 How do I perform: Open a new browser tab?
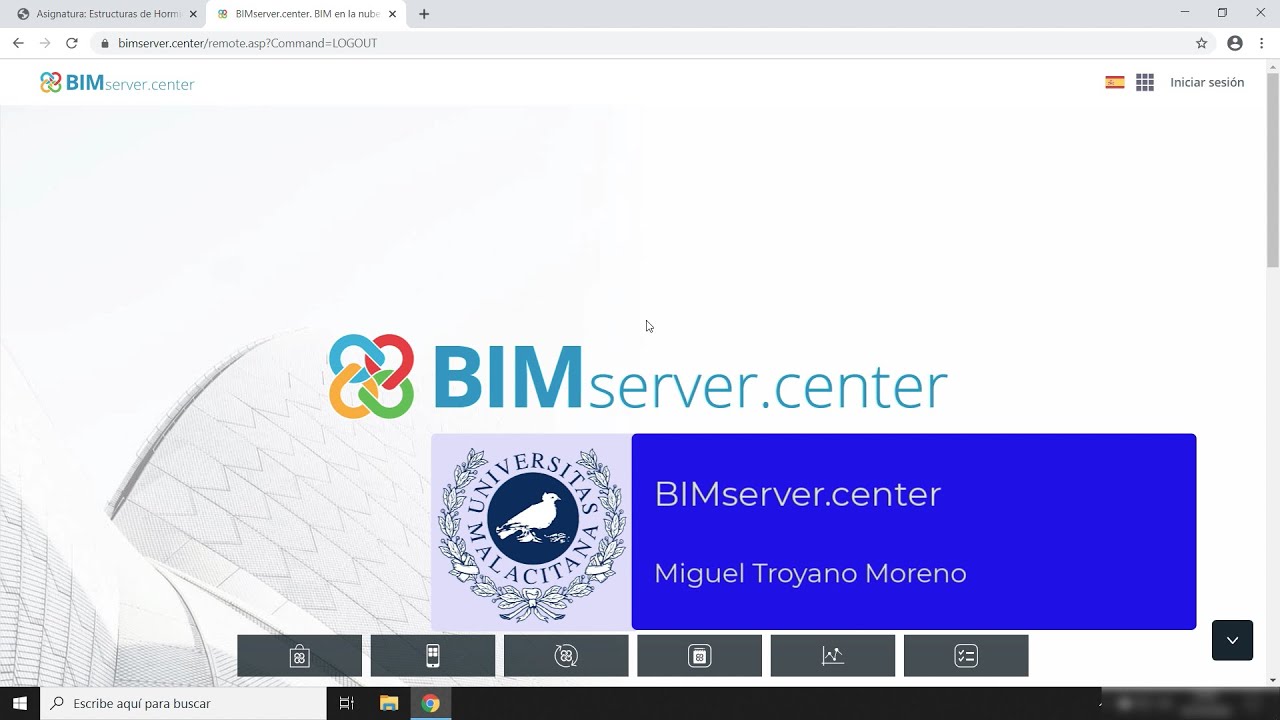[424, 14]
